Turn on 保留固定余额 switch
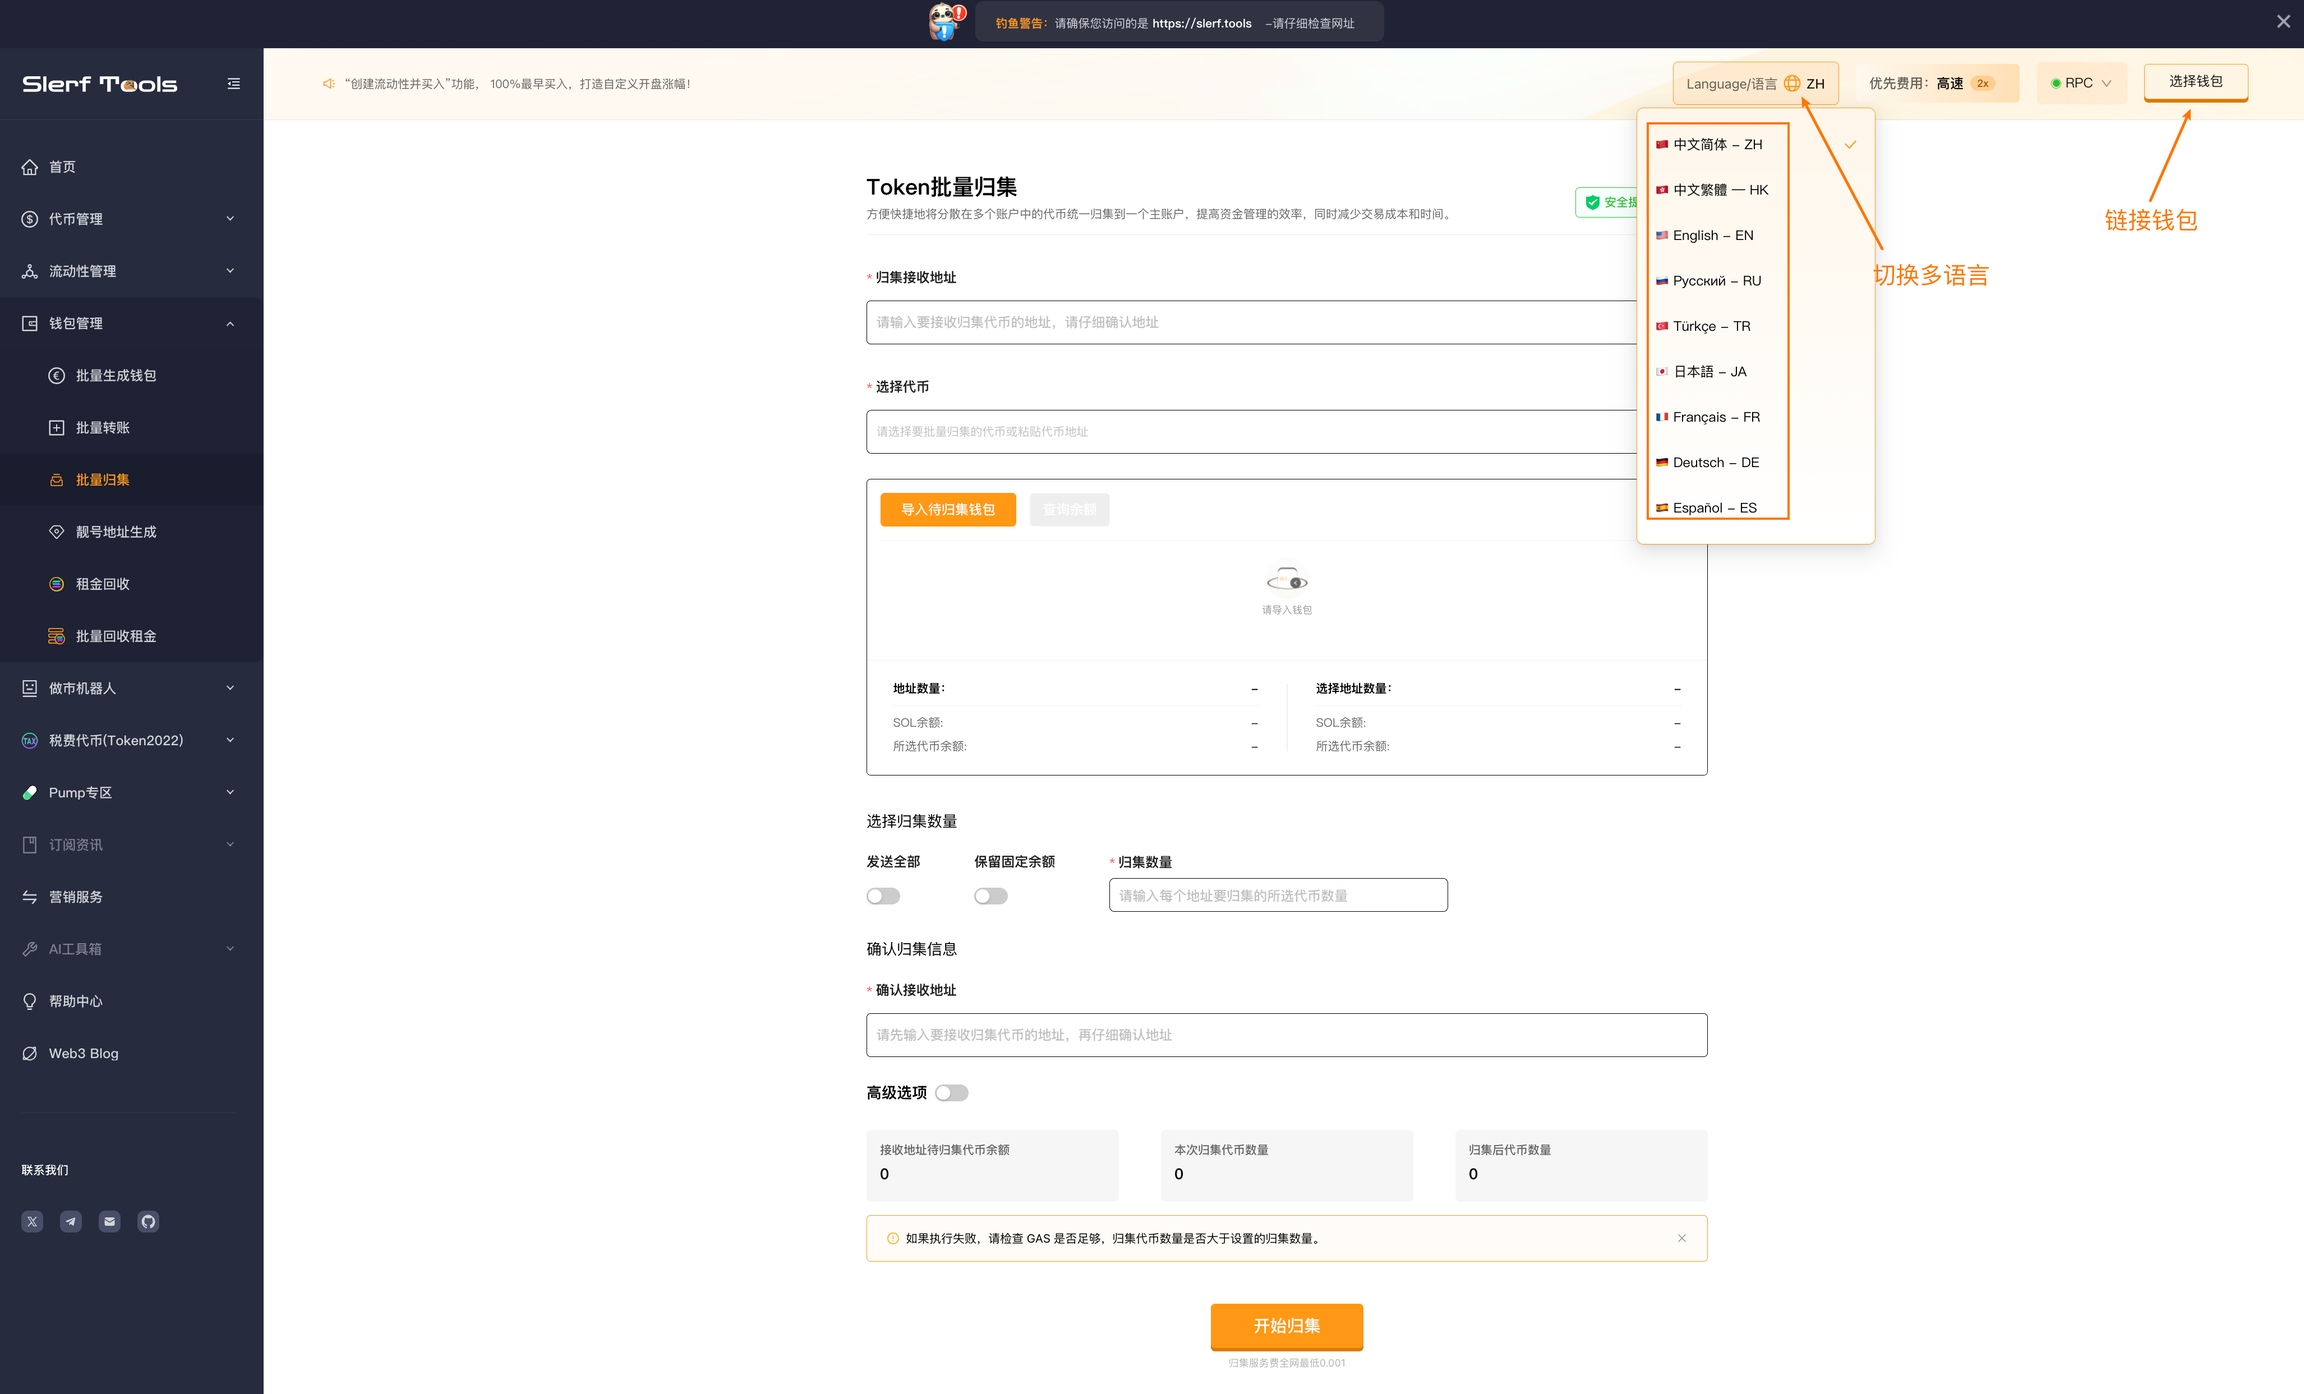 pyautogui.click(x=991, y=896)
